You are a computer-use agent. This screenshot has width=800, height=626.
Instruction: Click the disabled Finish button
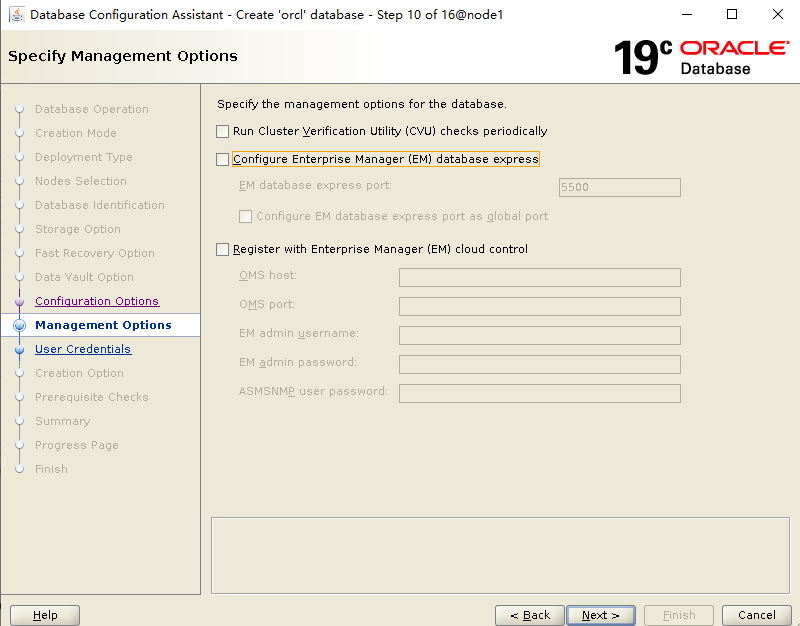[x=679, y=615]
